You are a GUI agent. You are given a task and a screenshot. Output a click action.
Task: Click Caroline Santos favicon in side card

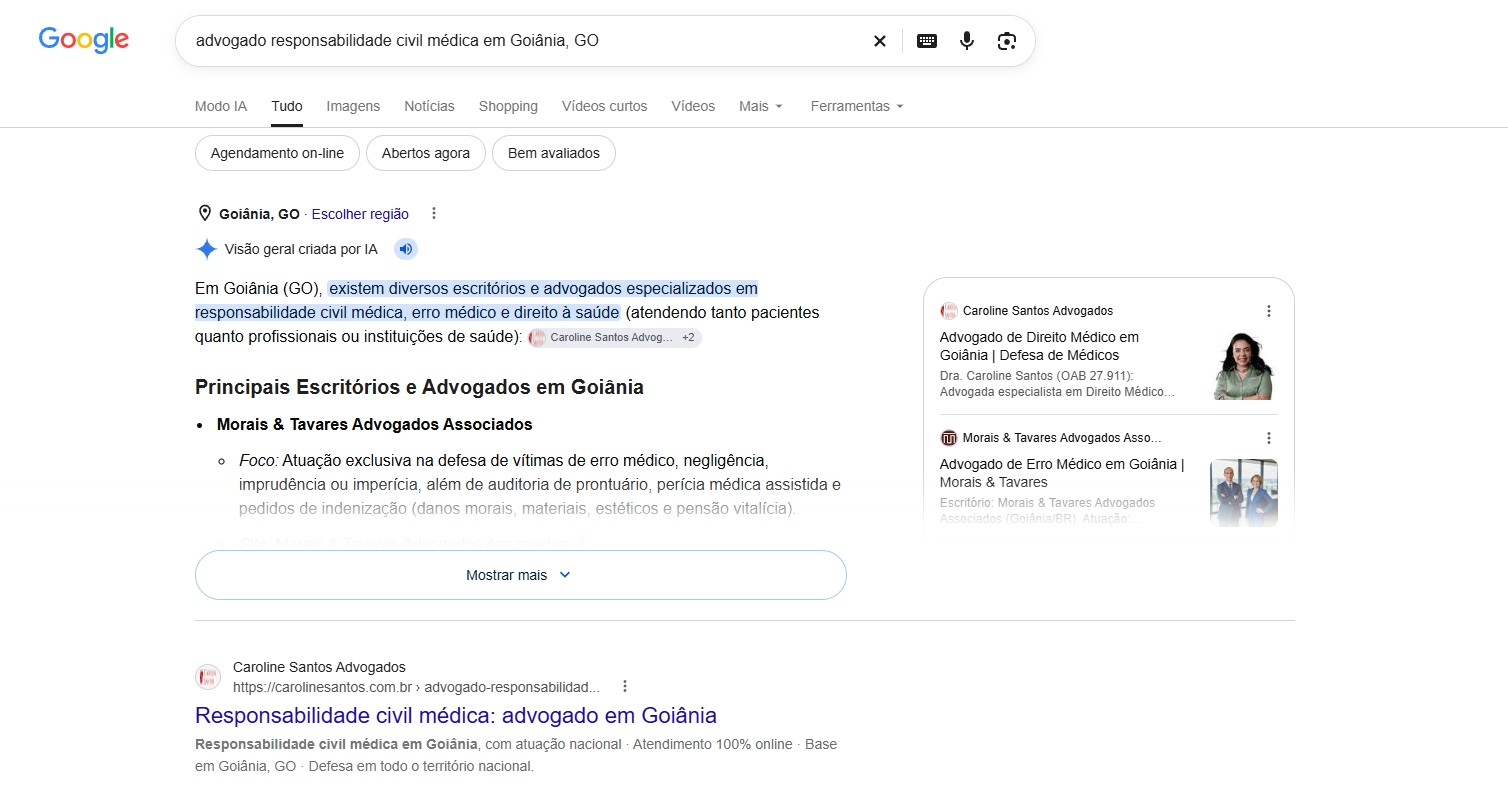pyautogui.click(x=949, y=311)
